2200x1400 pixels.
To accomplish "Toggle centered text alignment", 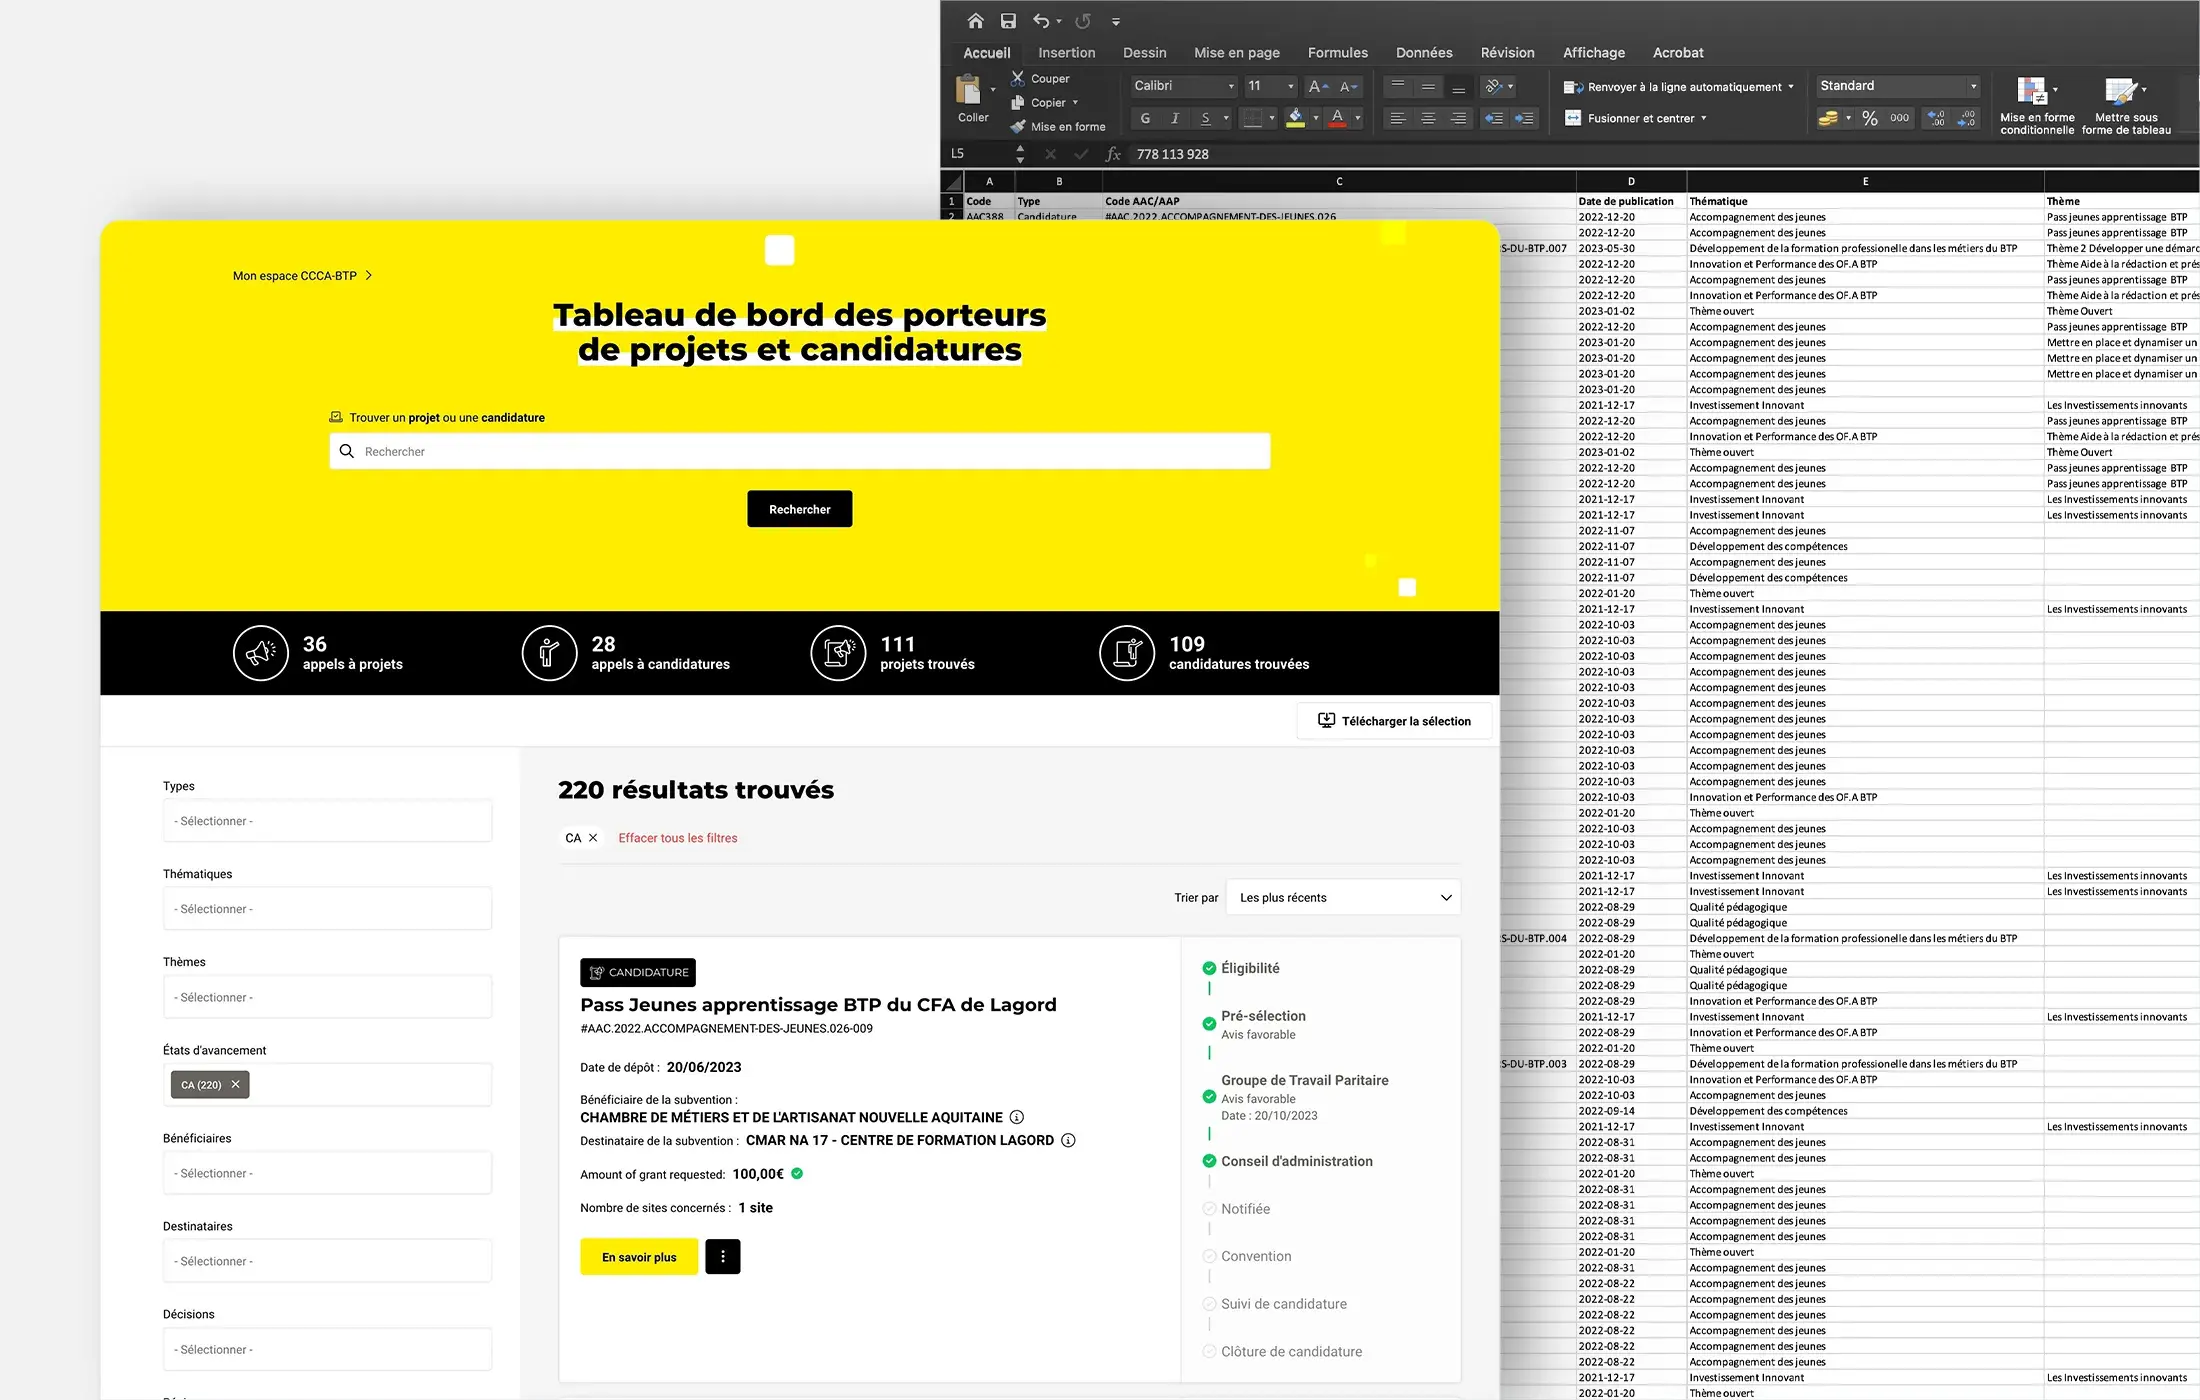I will [1428, 118].
